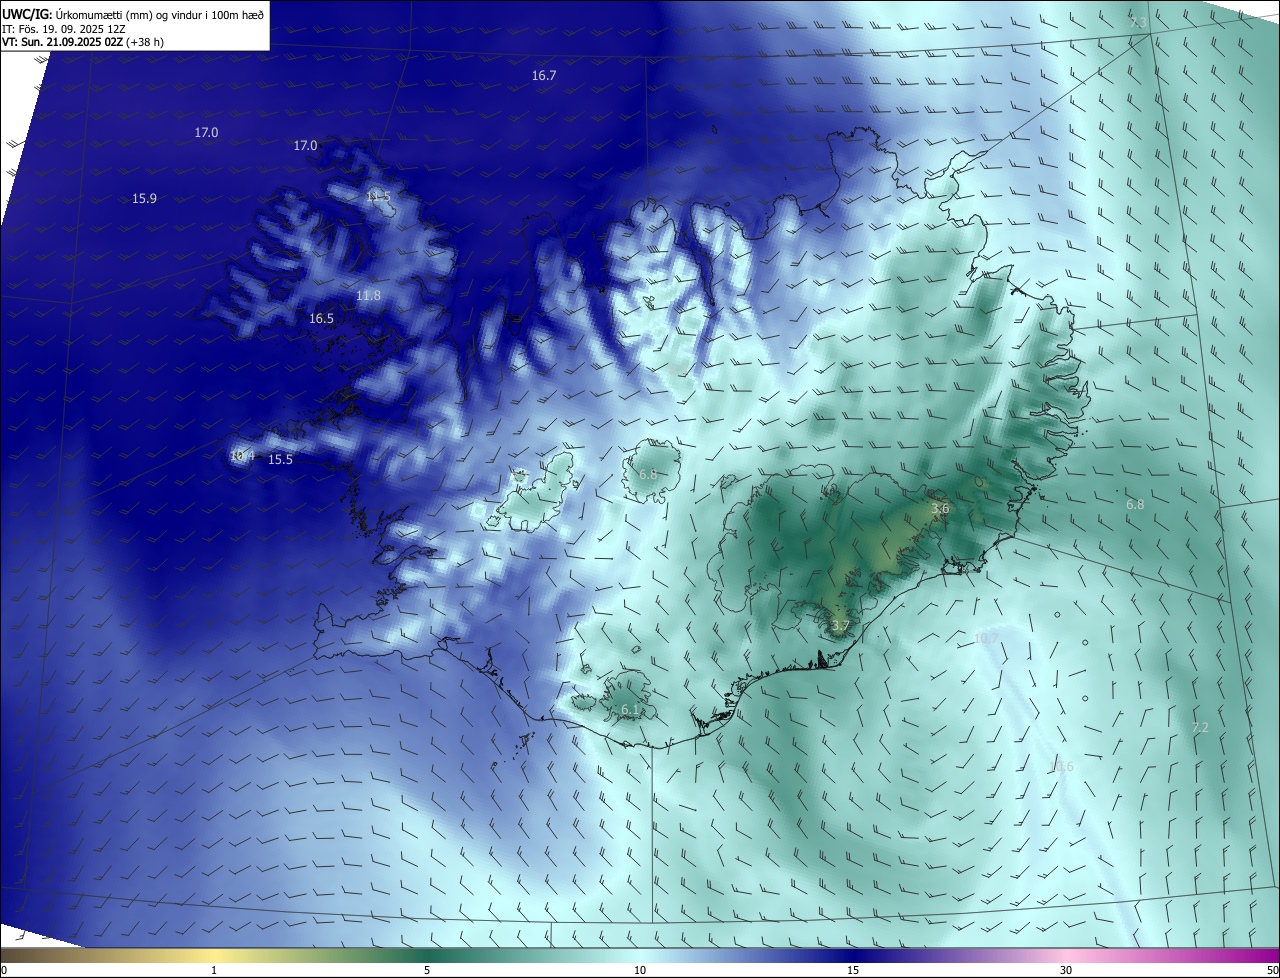Click the 7.3 value label
Viewport: 1280px width, 978px height.
coord(1139,22)
